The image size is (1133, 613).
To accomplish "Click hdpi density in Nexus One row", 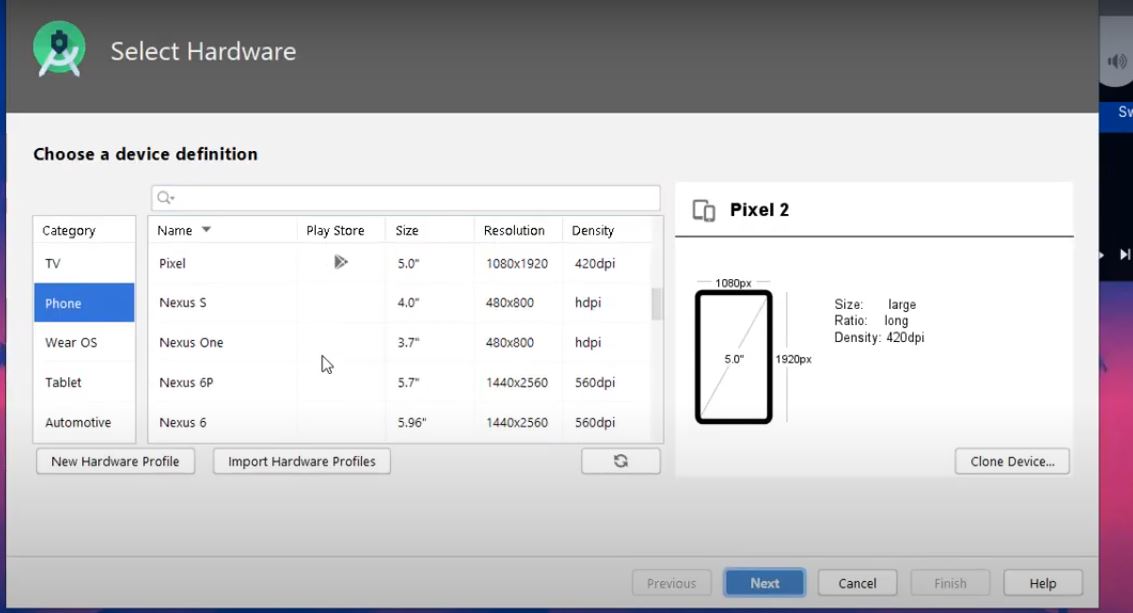I will [588, 343].
